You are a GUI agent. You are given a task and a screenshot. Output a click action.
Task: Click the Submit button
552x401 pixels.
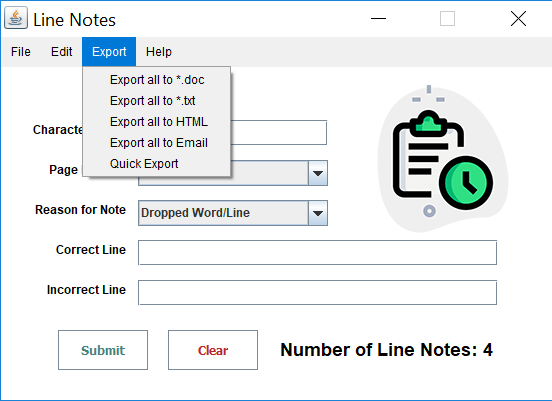coord(103,350)
